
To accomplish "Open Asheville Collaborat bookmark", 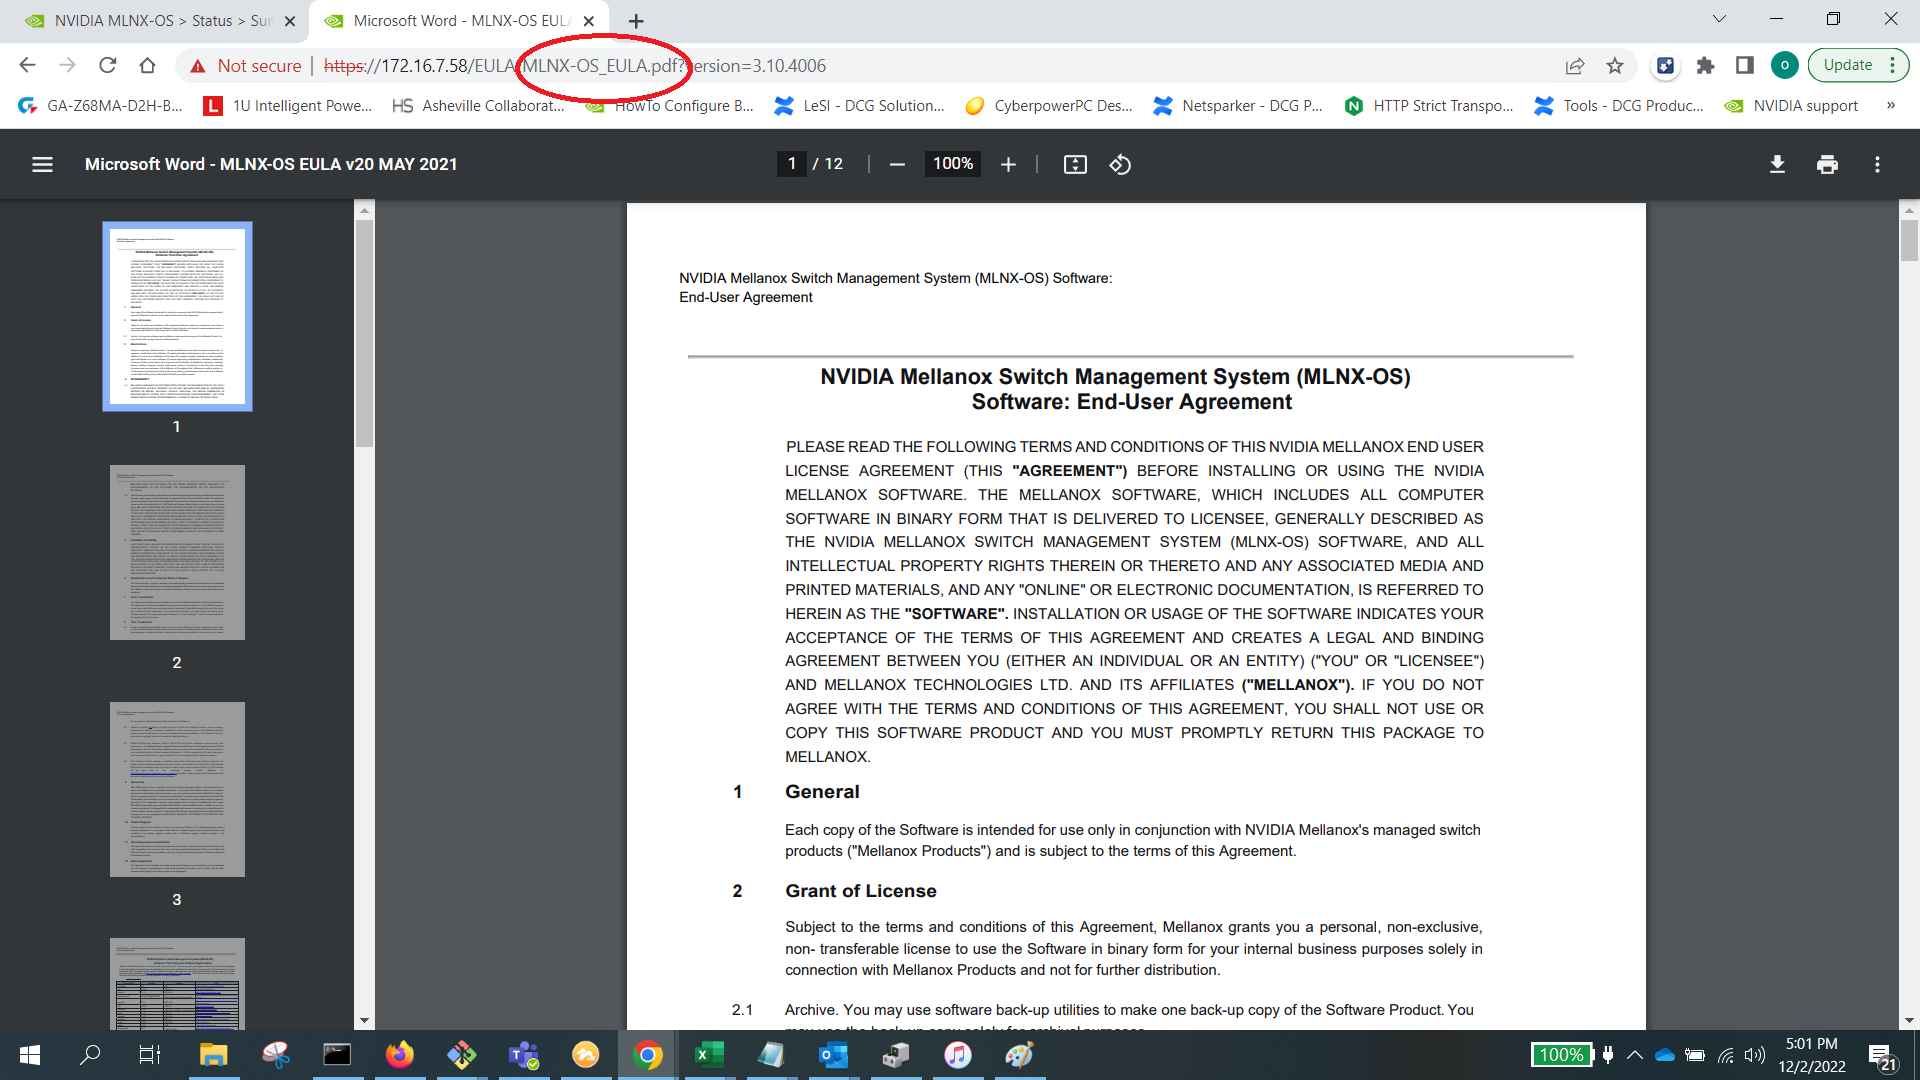I will point(479,105).
